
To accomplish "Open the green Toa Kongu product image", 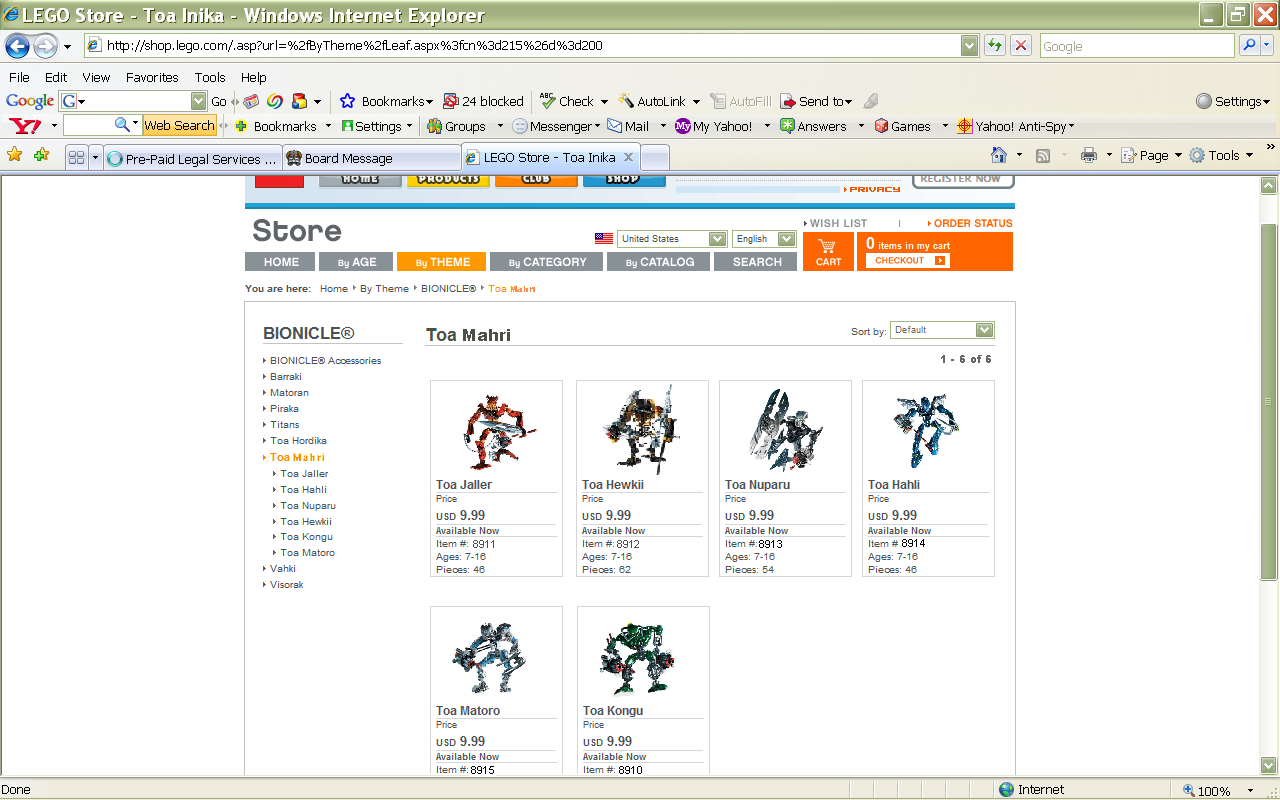I will 639,659.
